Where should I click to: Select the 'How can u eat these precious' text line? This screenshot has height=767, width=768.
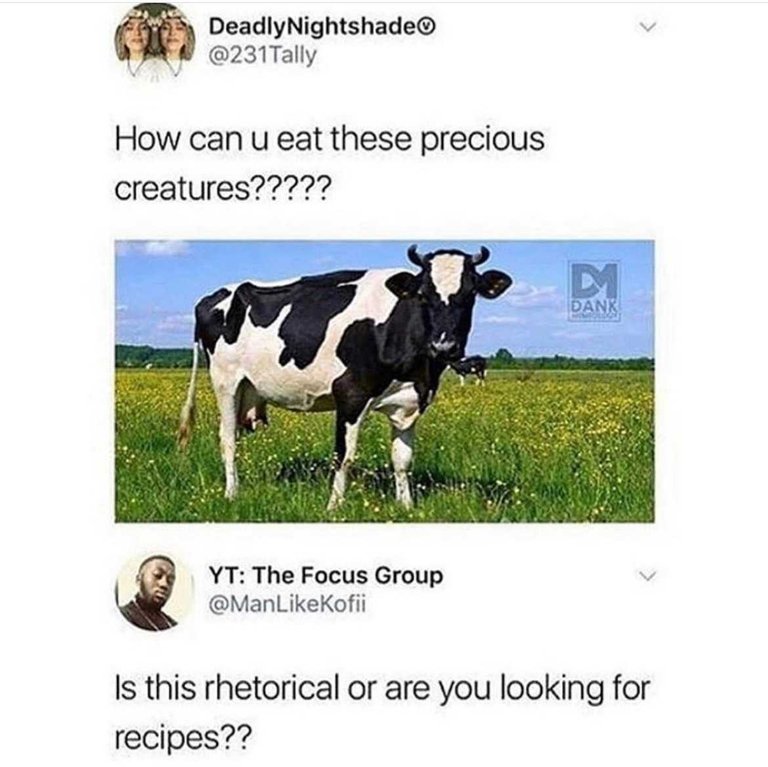pos(330,140)
